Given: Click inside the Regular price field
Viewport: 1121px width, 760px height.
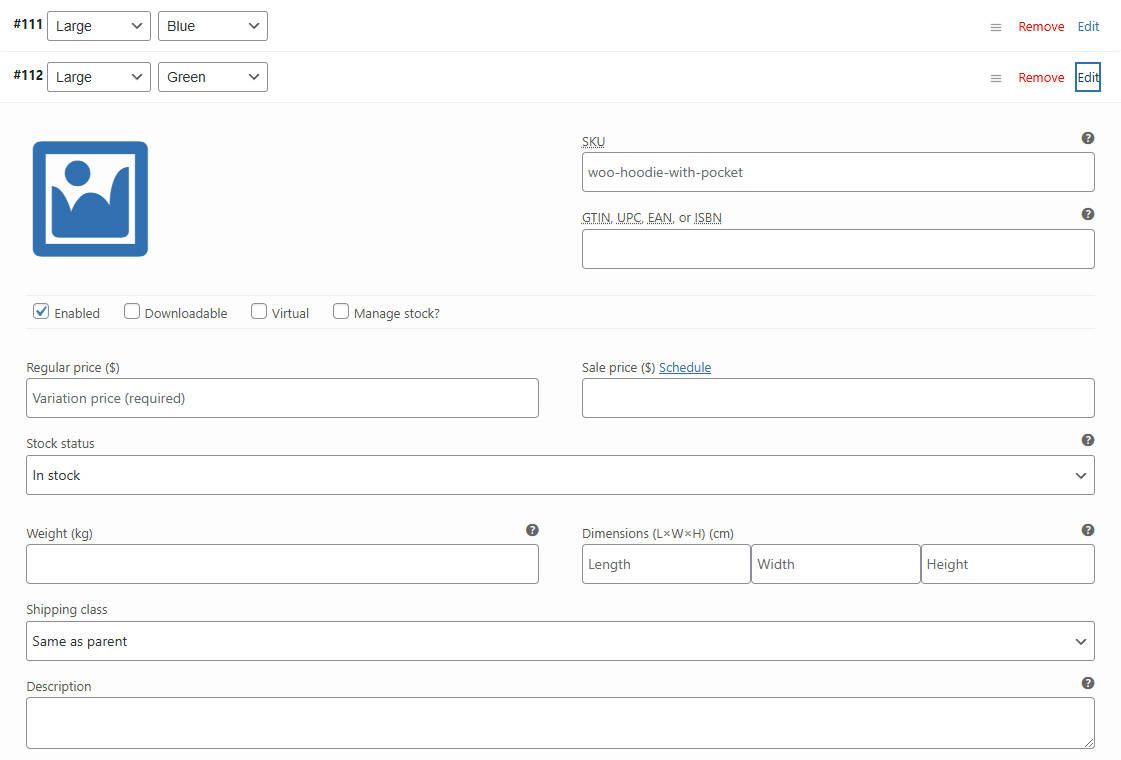Looking at the screenshot, I should (x=282, y=397).
